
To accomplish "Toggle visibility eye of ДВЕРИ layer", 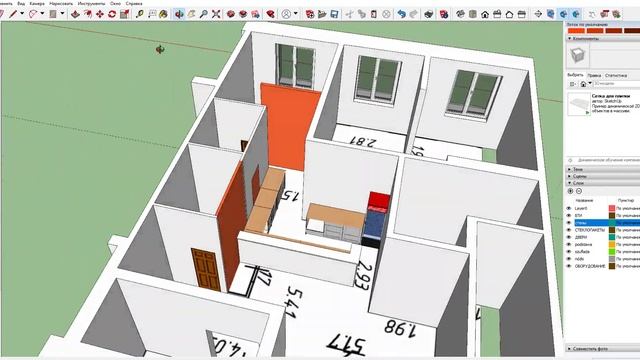I will [569, 237].
